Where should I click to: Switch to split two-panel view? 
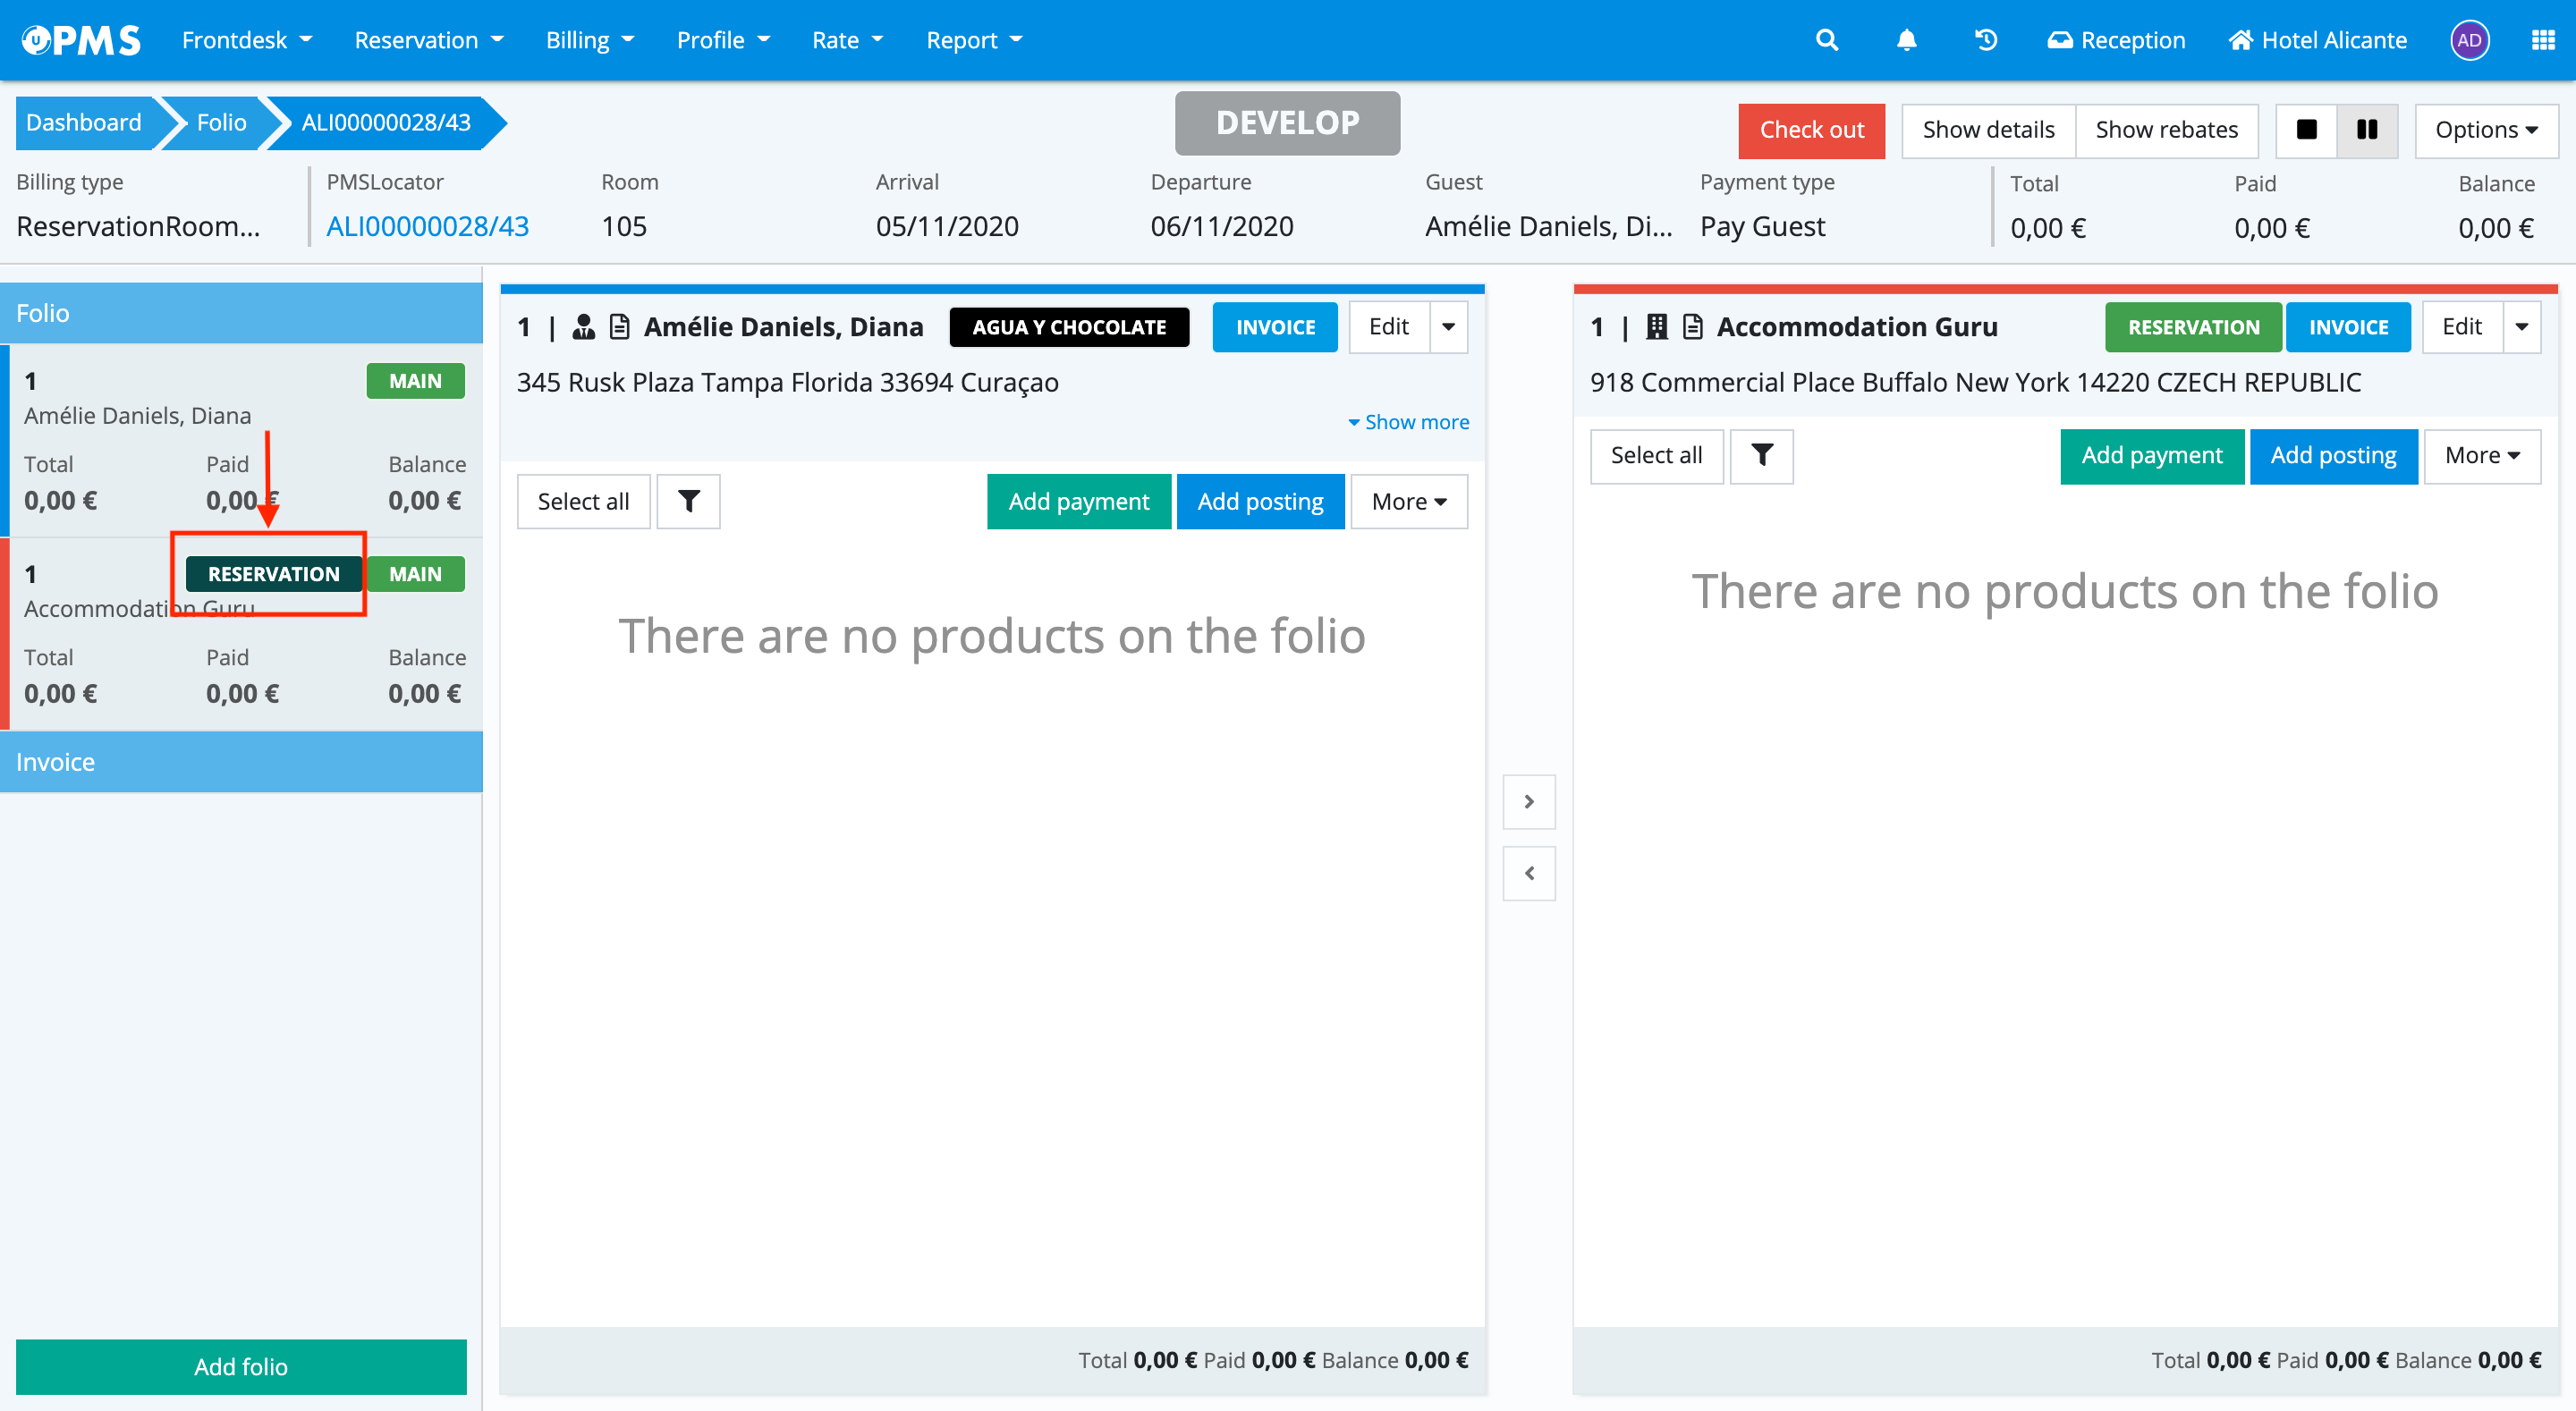(x=2366, y=130)
